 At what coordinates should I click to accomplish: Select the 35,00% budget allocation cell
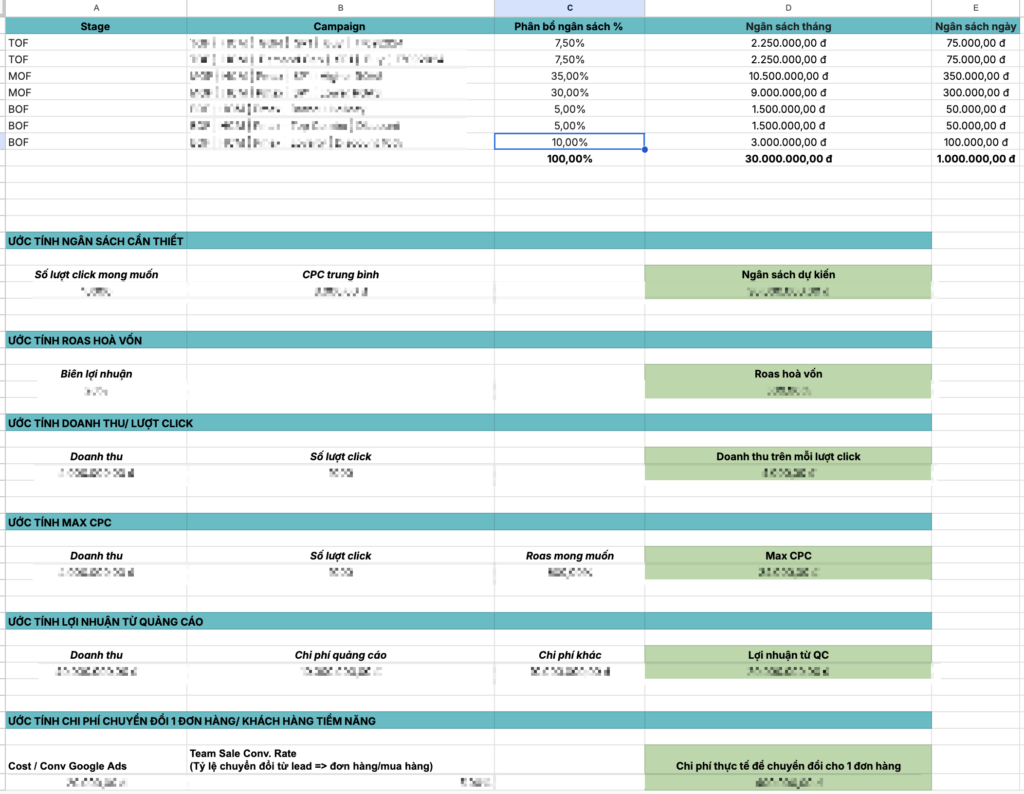[569, 76]
